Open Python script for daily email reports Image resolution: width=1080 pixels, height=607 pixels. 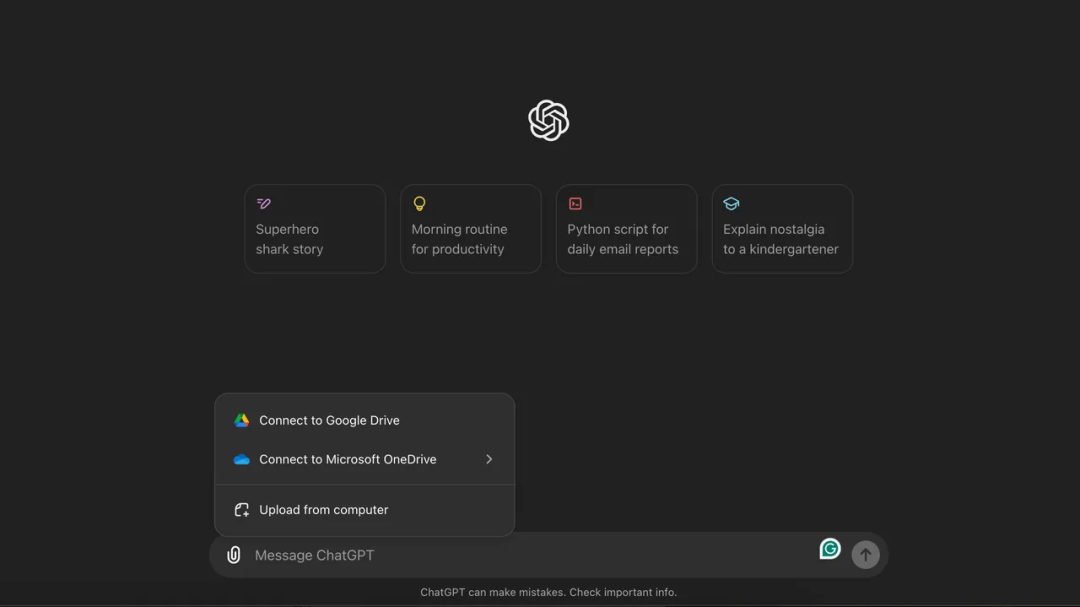point(626,229)
